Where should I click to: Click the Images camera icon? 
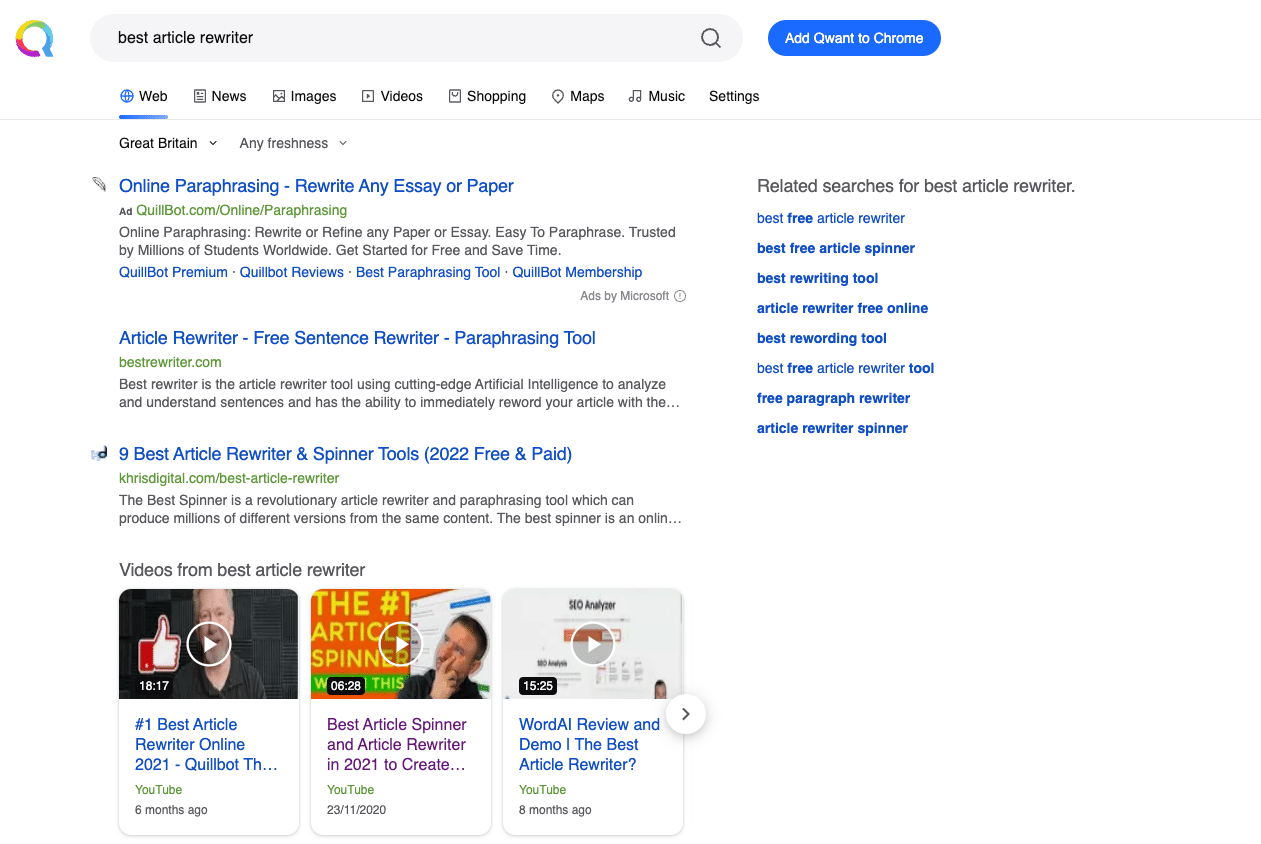[277, 95]
